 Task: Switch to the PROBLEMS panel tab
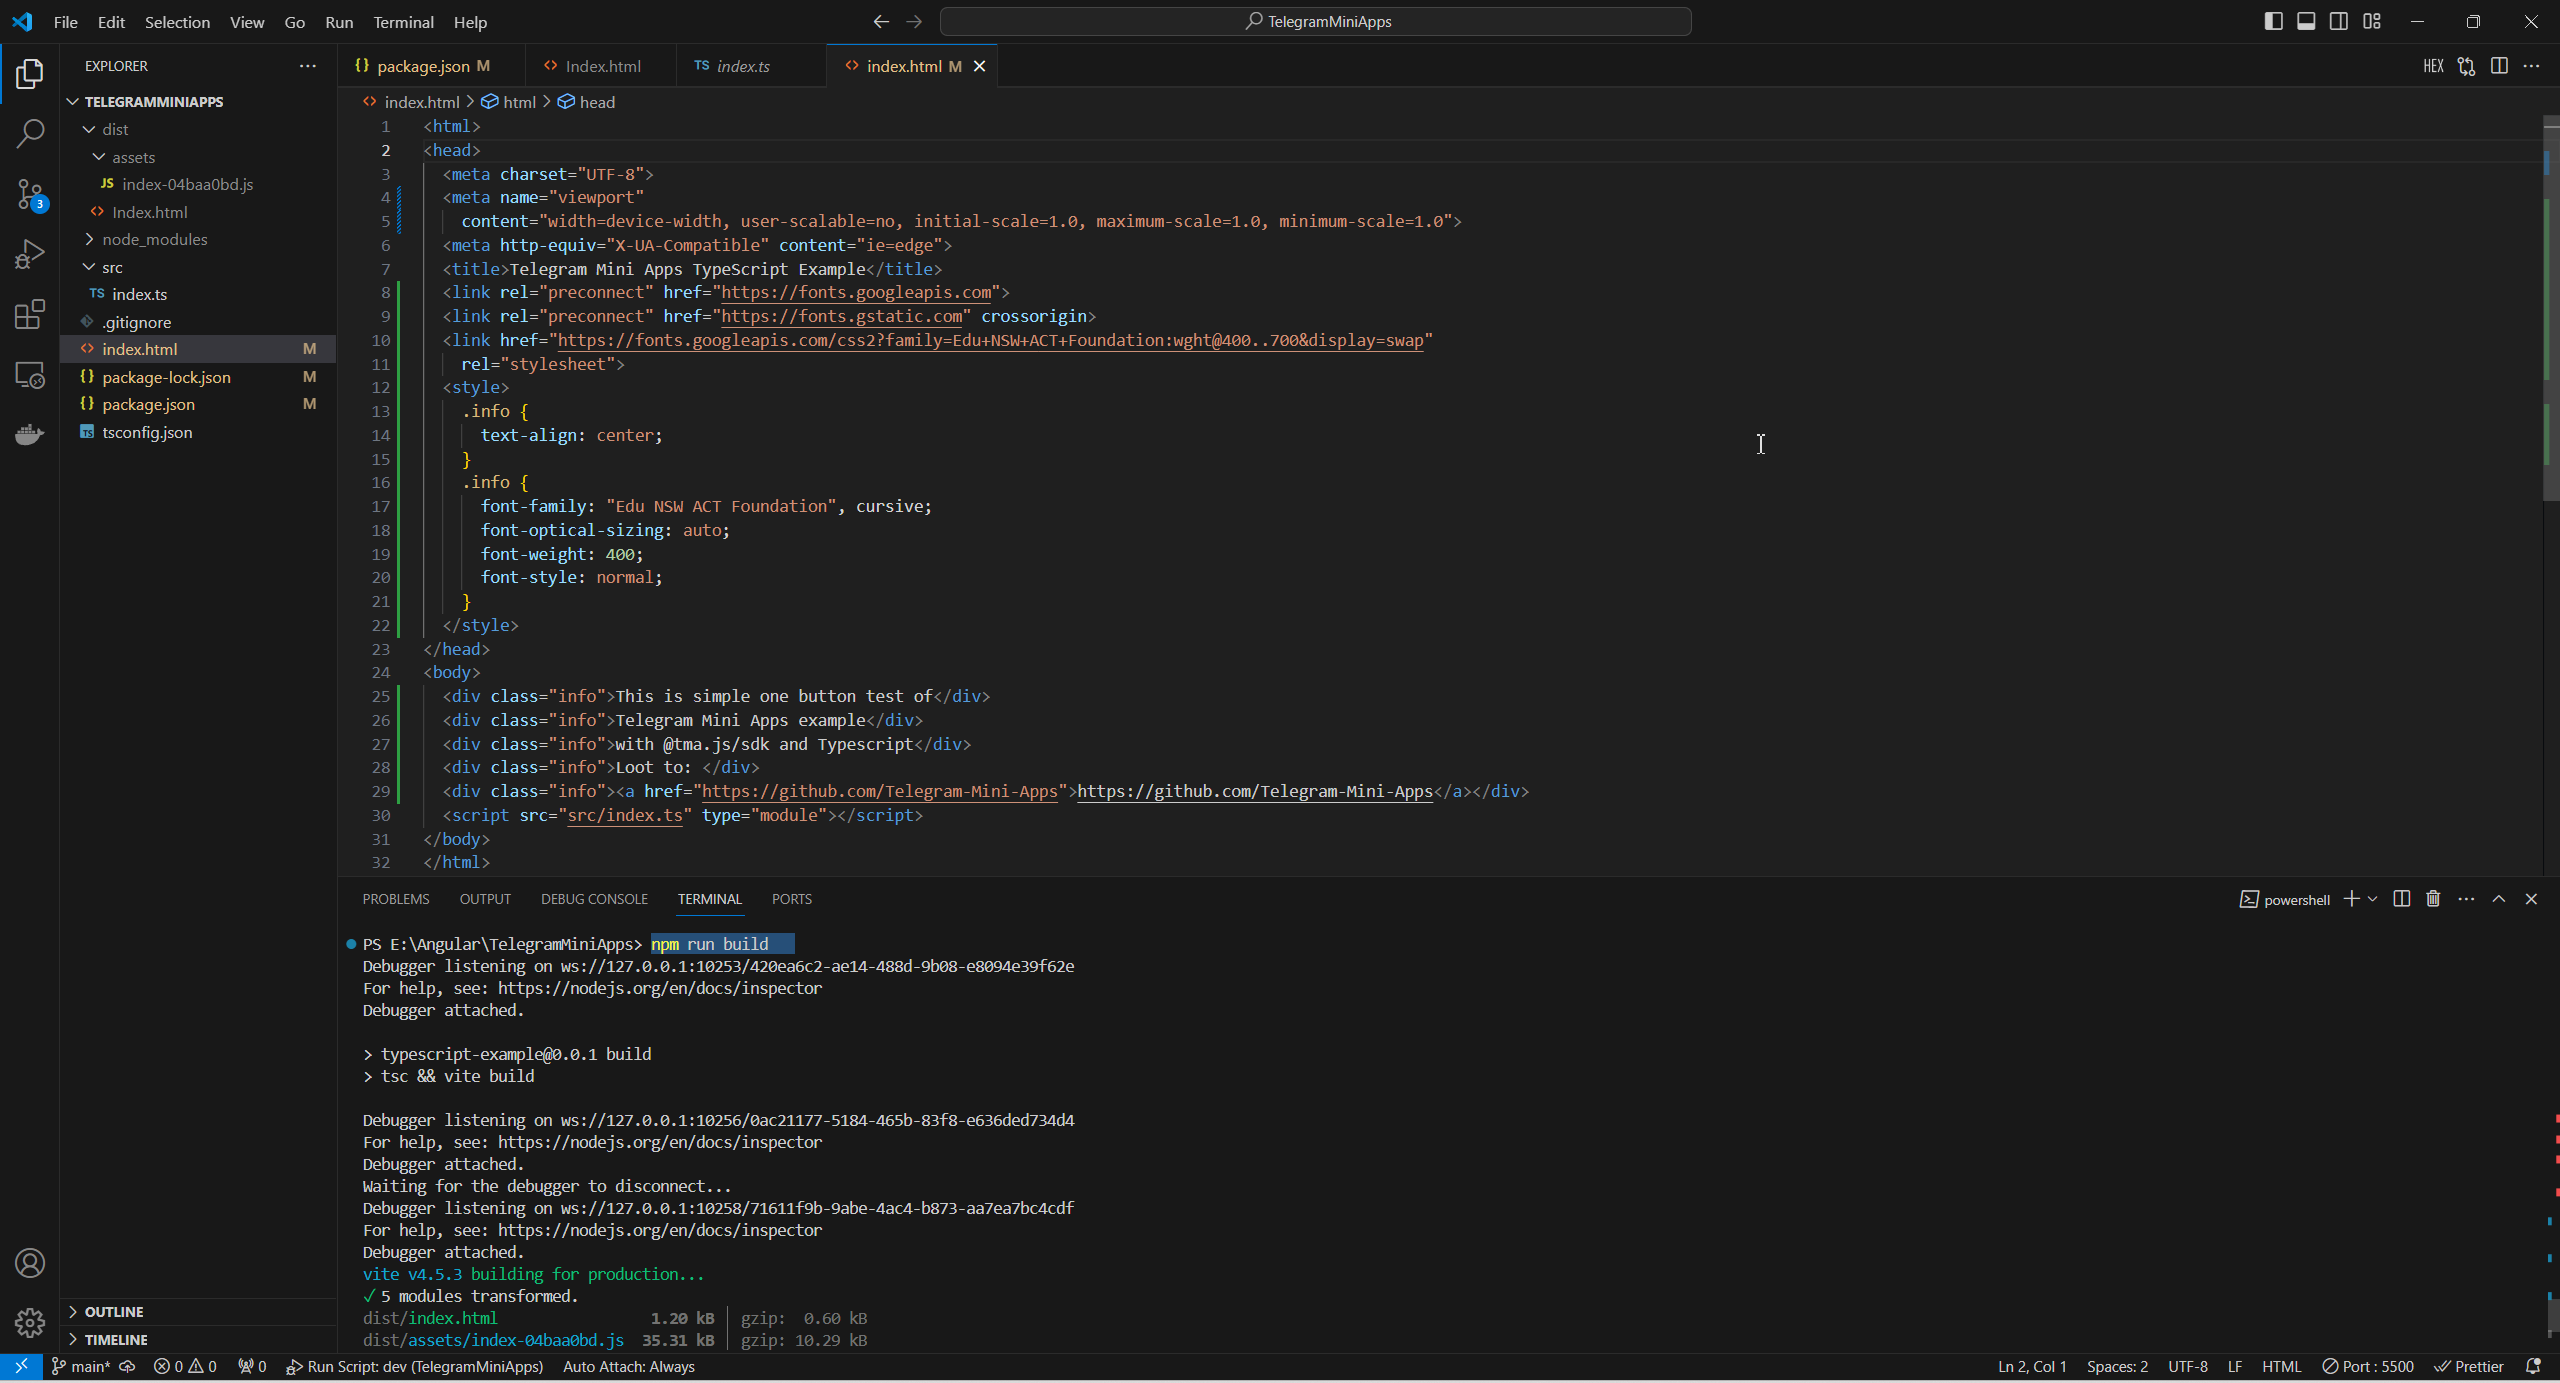tap(396, 899)
